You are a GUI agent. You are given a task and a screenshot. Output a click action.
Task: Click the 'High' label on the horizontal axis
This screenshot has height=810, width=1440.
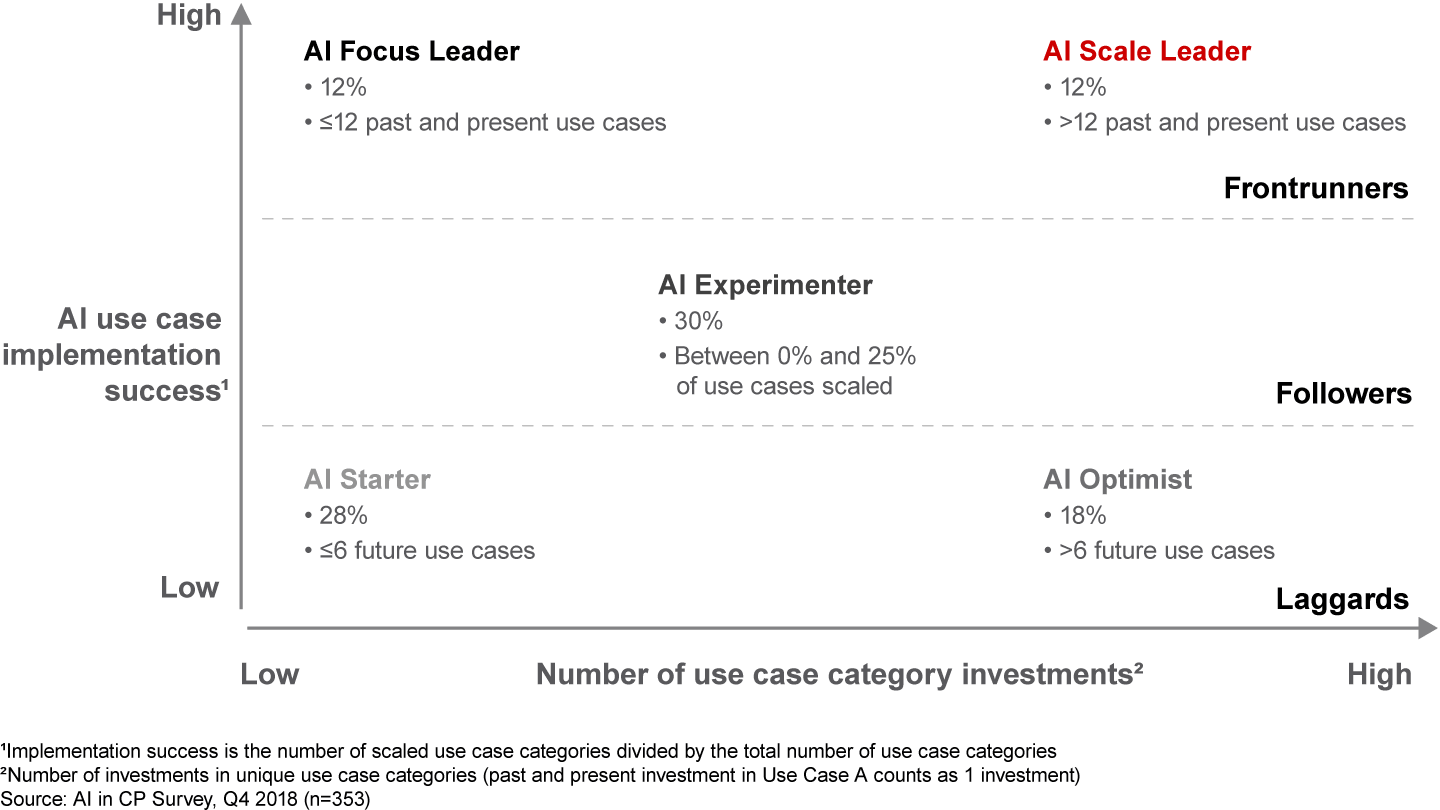tap(1379, 675)
